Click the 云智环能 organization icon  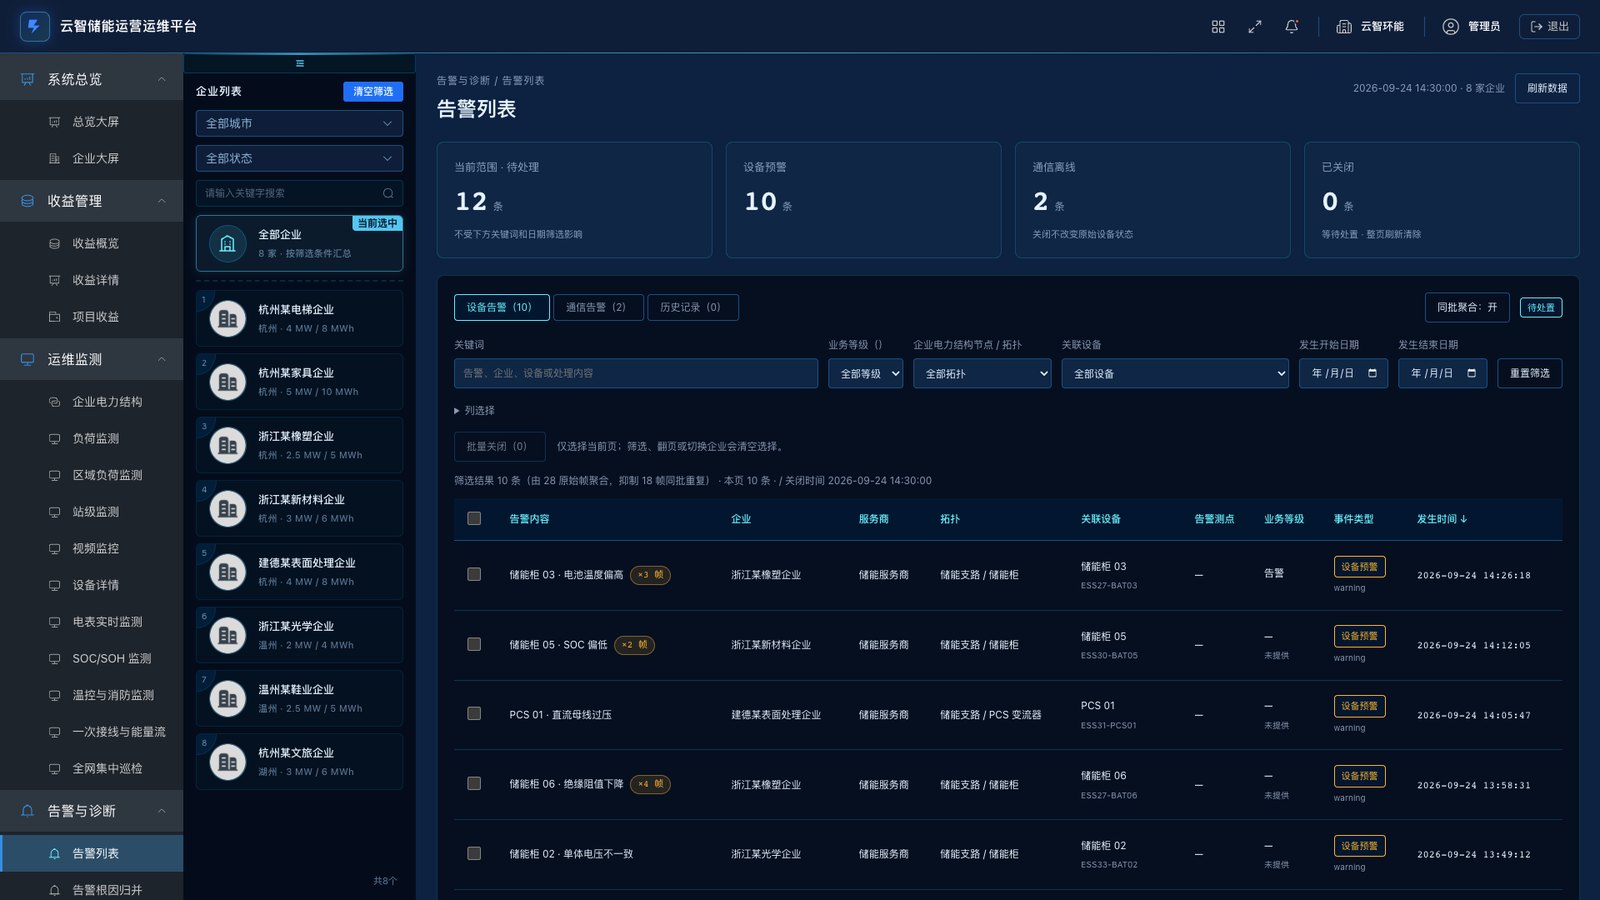pyautogui.click(x=1344, y=27)
